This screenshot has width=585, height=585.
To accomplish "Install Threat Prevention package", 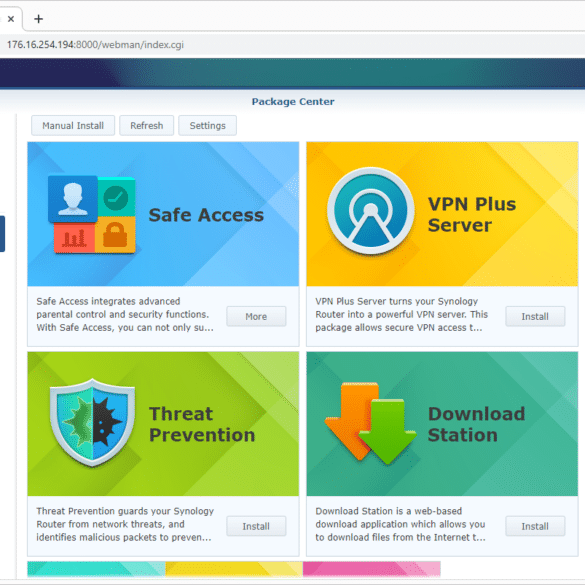I will (256, 526).
